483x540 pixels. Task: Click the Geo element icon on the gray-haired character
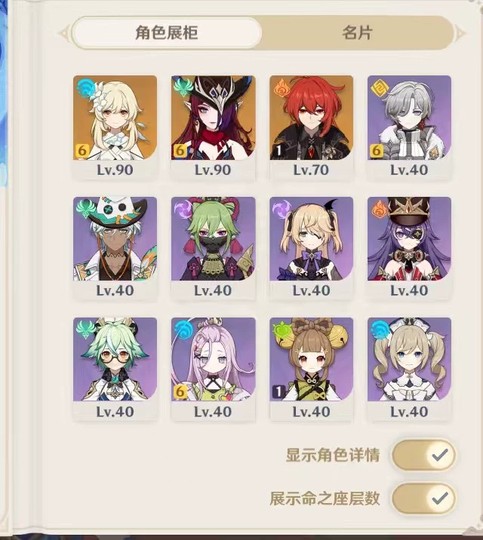coord(378,88)
